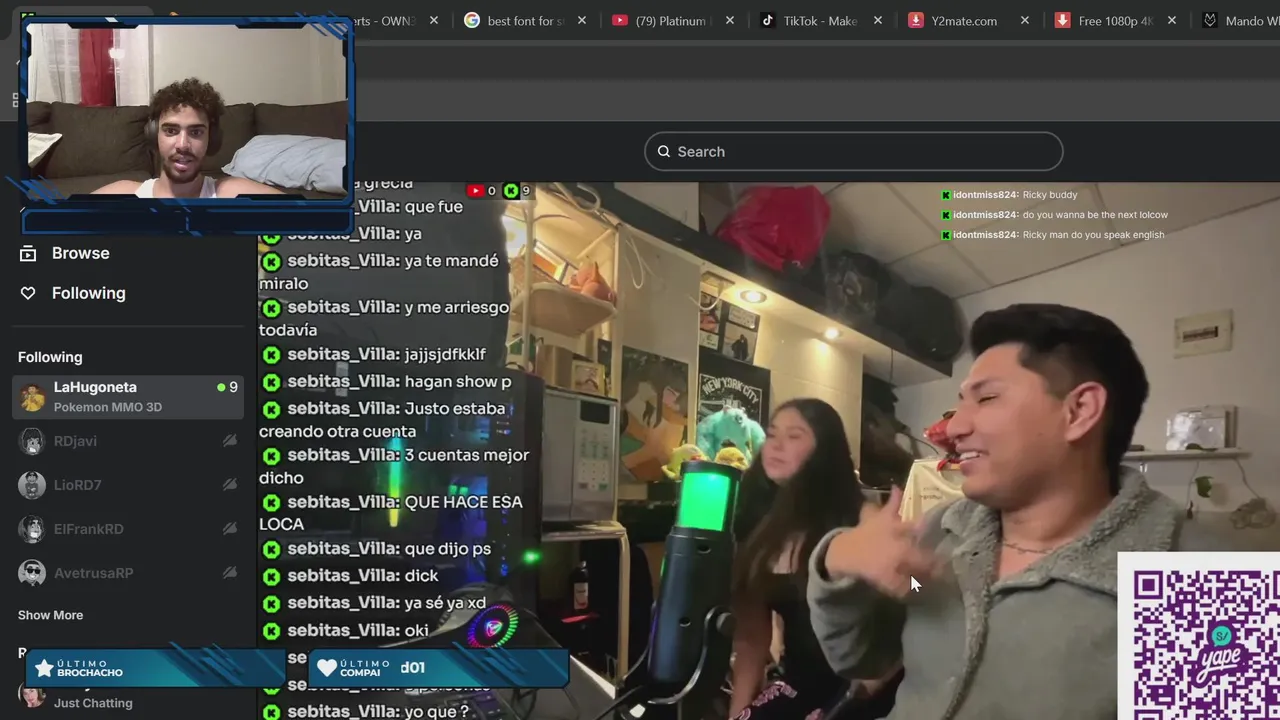Close the Y2mate.com tab

pyautogui.click(x=1025, y=20)
